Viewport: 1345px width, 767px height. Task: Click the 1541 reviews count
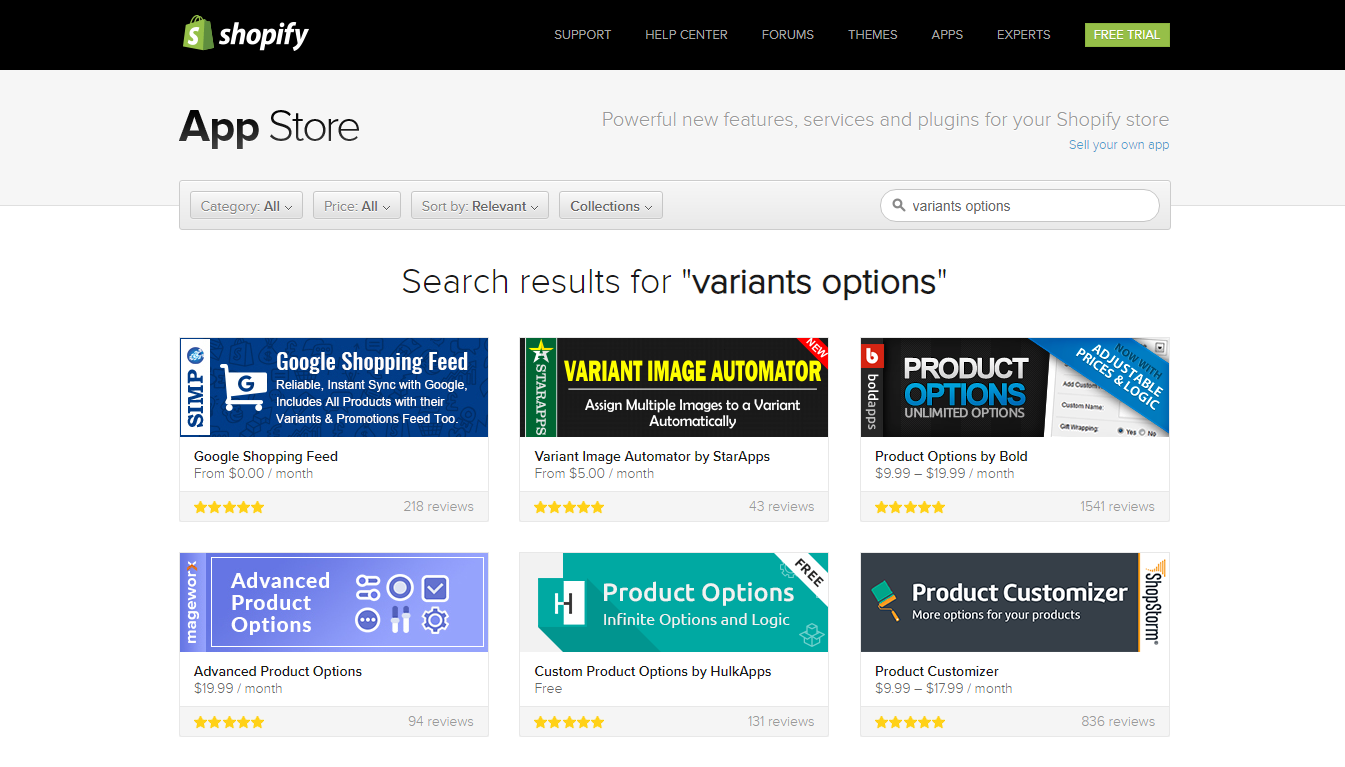pos(1118,507)
